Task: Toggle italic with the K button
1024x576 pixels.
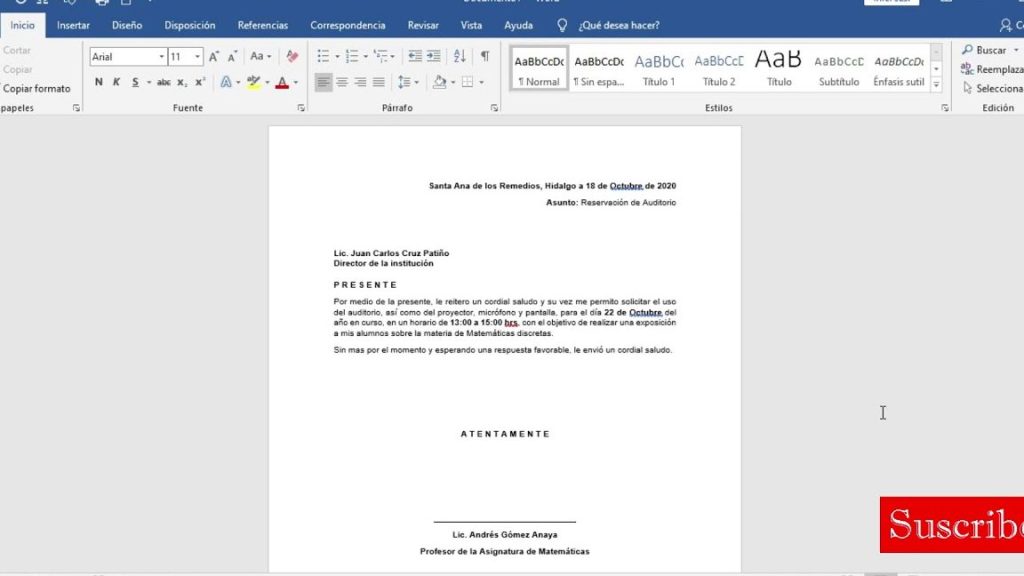Action: pos(116,82)
